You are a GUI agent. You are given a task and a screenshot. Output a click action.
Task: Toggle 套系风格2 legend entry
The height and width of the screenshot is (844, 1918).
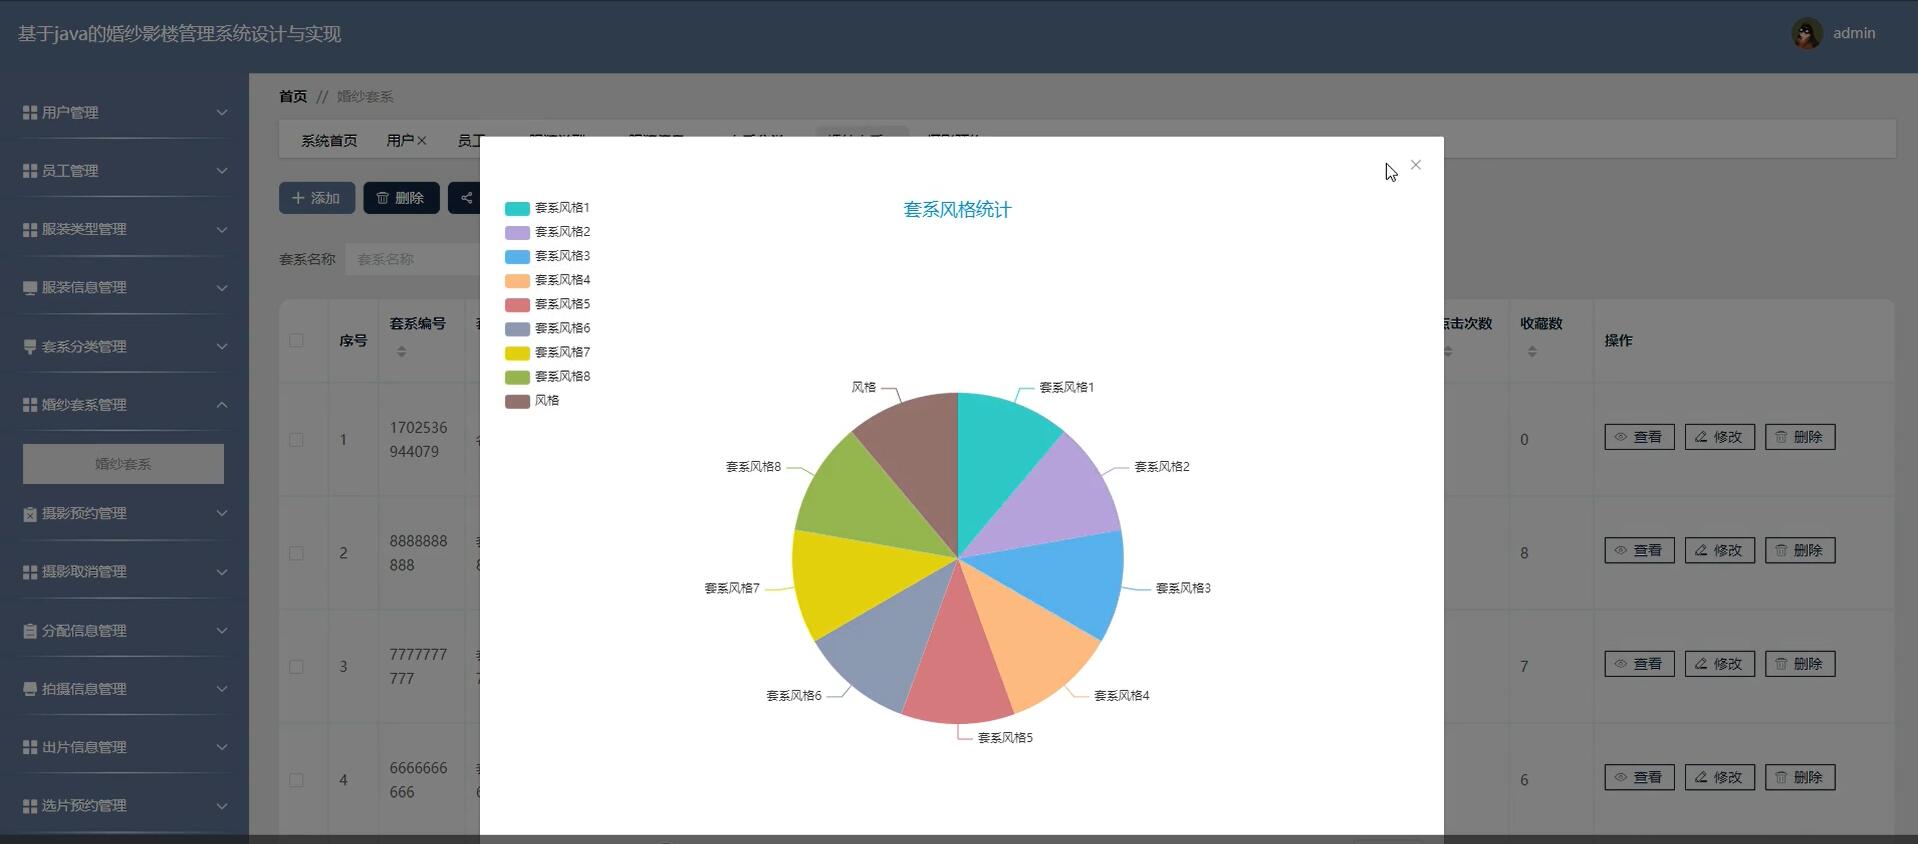pos(547,232)
